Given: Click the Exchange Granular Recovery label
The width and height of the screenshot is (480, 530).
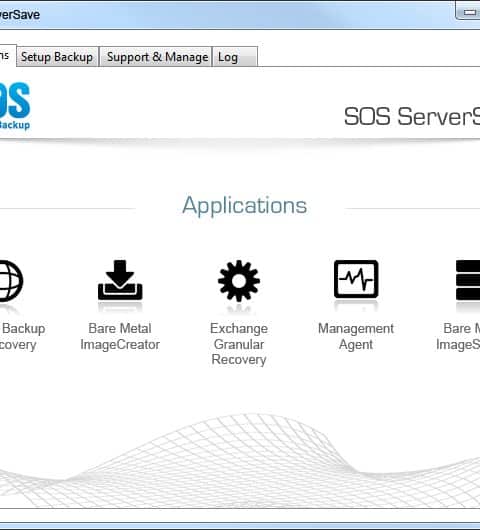Looking at the screenshot, I should (x=239, y=344).
